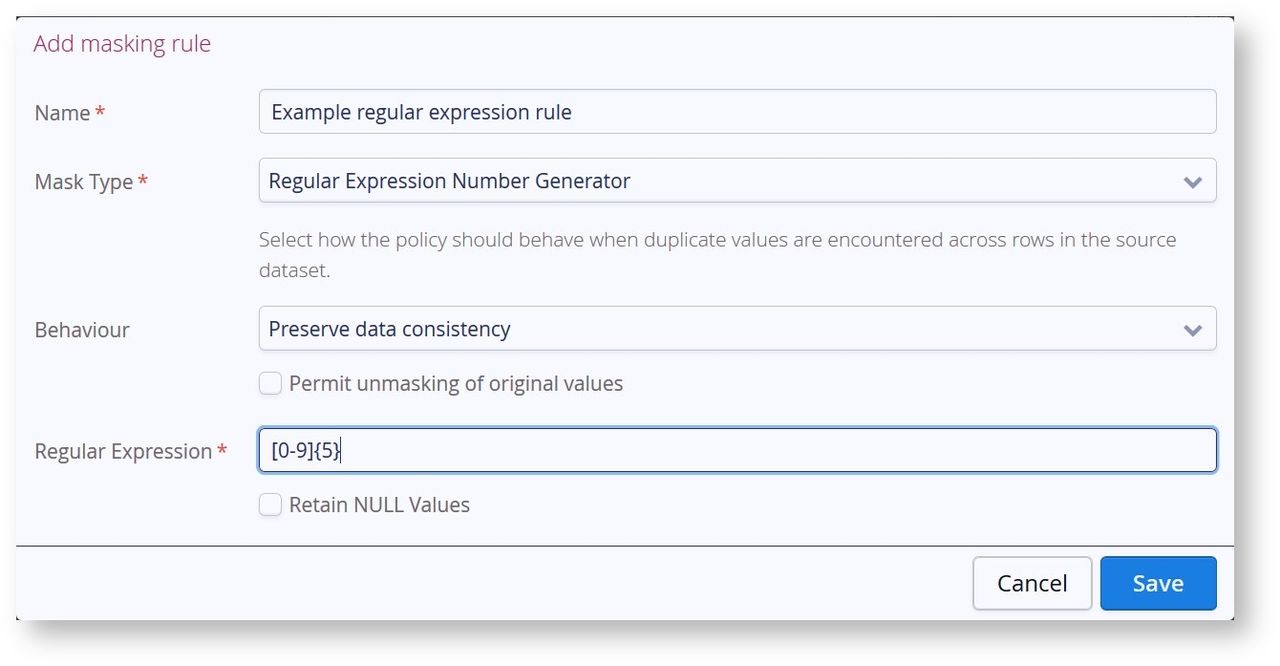This screenshot has height=666, width=1280.
Task: Click the Mask Type field label
Action: click(x=84, y=182)
